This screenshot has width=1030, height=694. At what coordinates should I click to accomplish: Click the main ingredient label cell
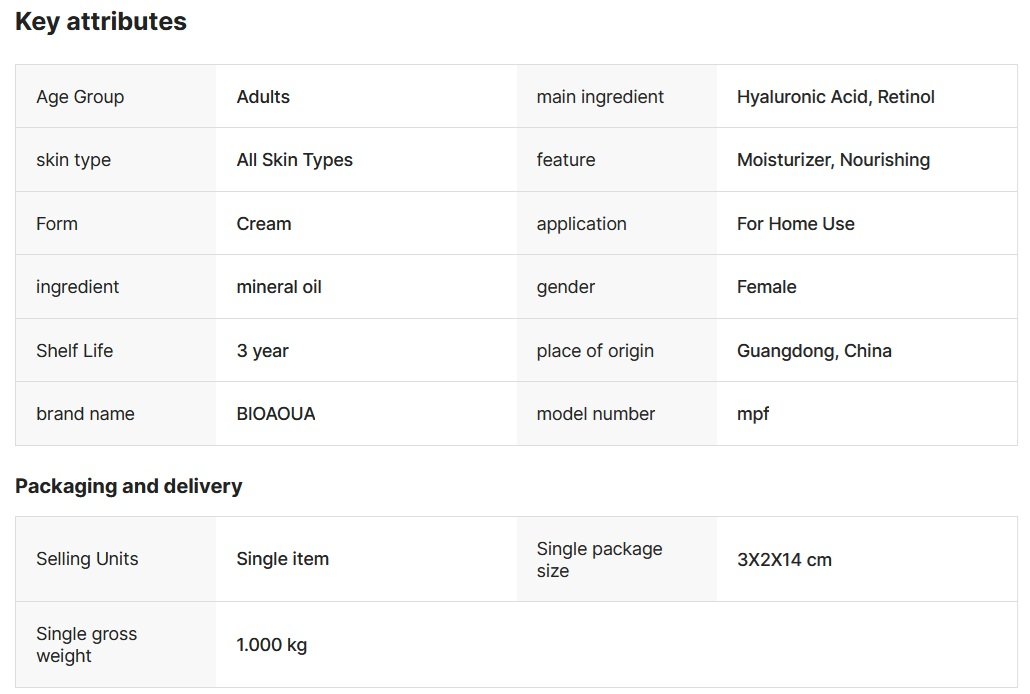coord(600,97)
